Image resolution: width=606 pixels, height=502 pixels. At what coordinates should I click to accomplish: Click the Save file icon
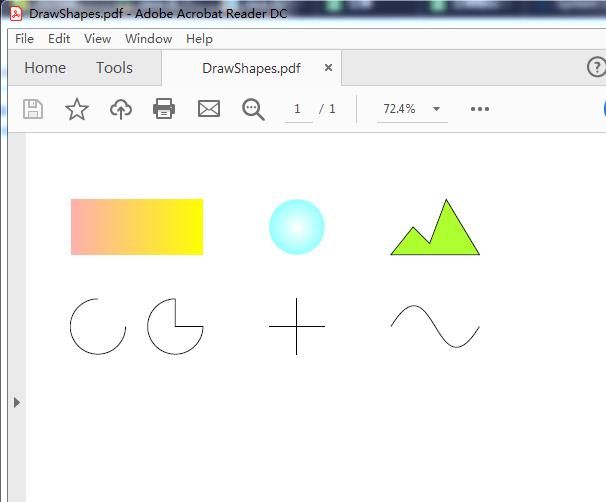click(x=33, y=109)
